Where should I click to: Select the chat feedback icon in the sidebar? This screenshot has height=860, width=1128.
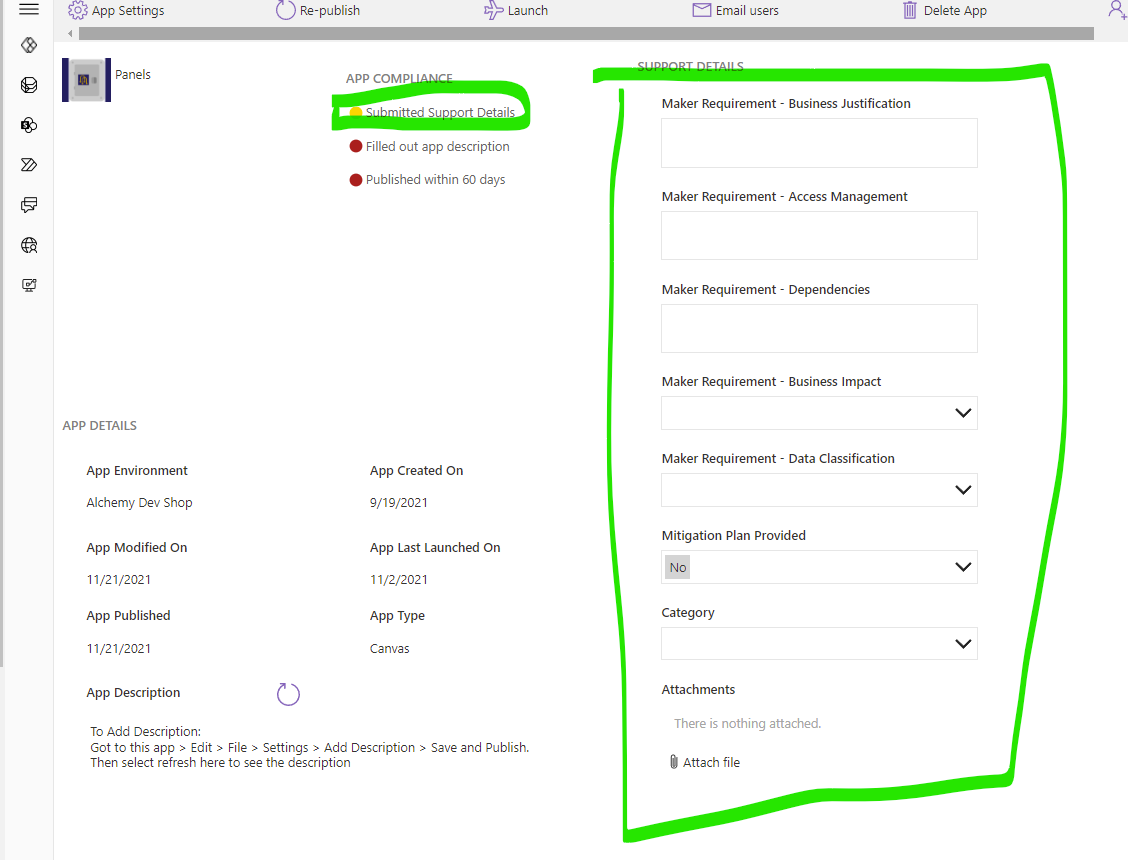tap(28, 205)
